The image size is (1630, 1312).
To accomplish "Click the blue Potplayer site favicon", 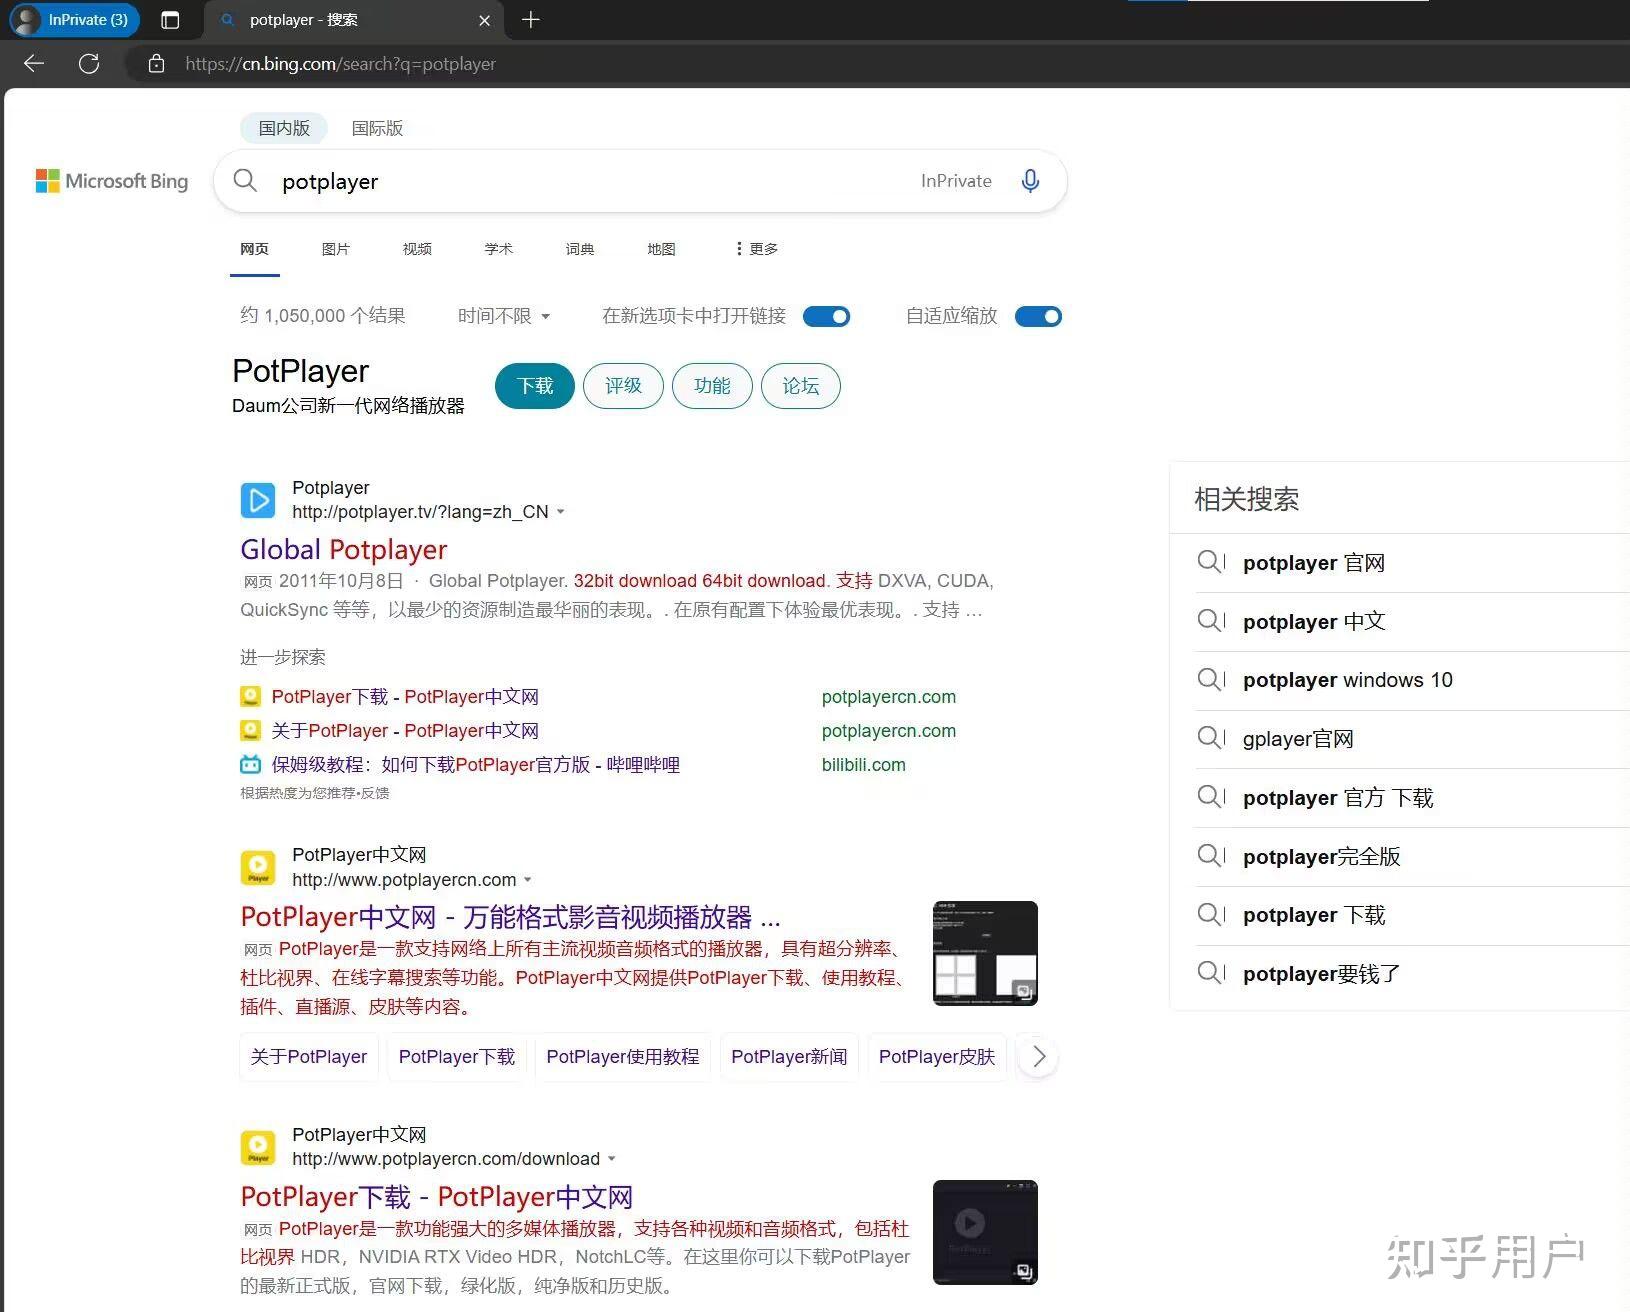I will tap(258, 500).
